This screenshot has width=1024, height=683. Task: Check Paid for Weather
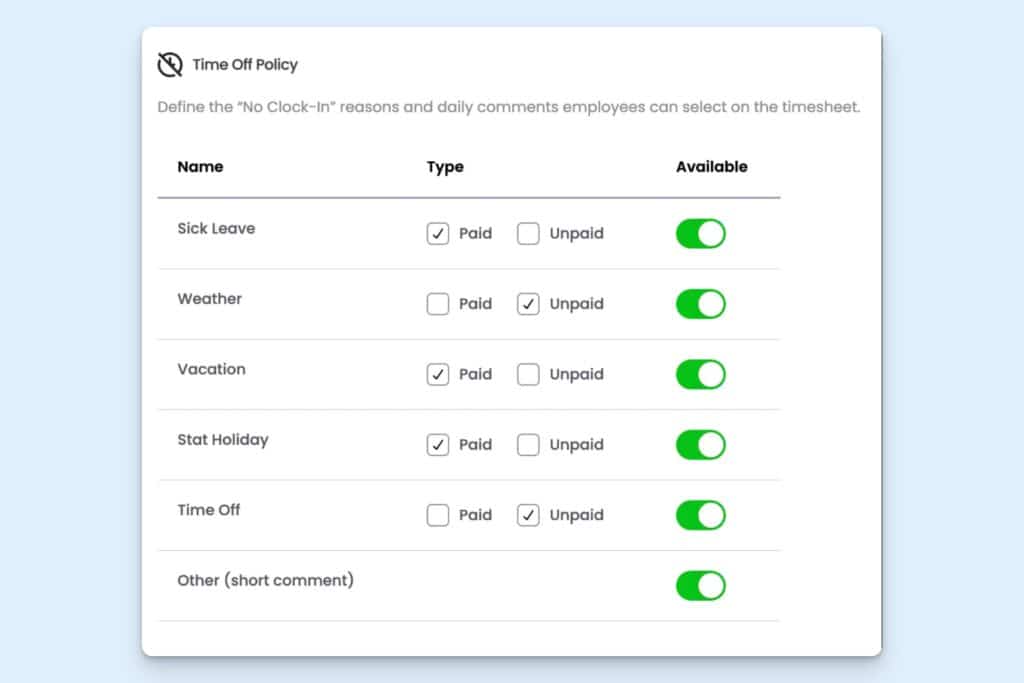438,304
